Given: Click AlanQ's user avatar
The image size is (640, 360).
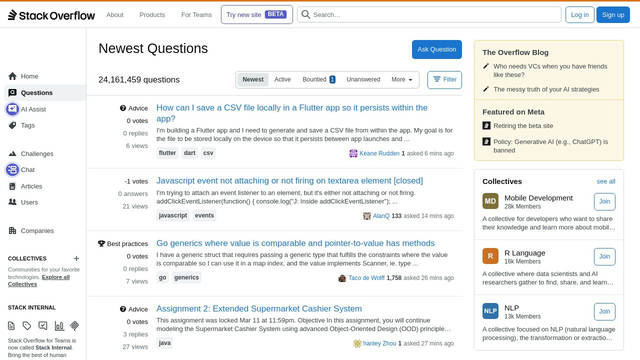Looking at the screenshot, I should pos(367,216).
